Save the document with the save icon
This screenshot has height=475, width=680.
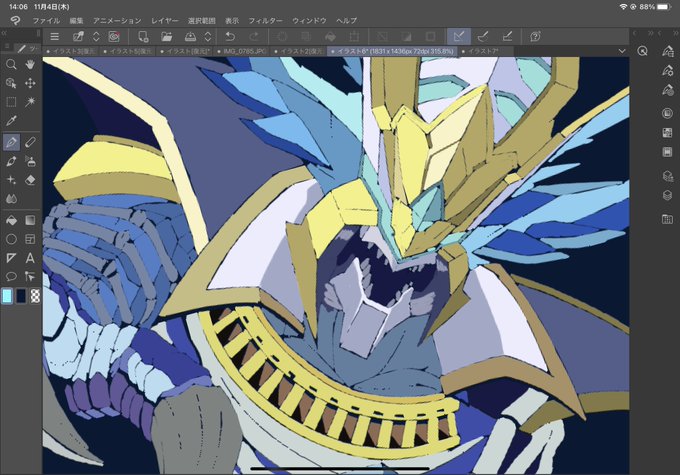click(x=190, y=37)
